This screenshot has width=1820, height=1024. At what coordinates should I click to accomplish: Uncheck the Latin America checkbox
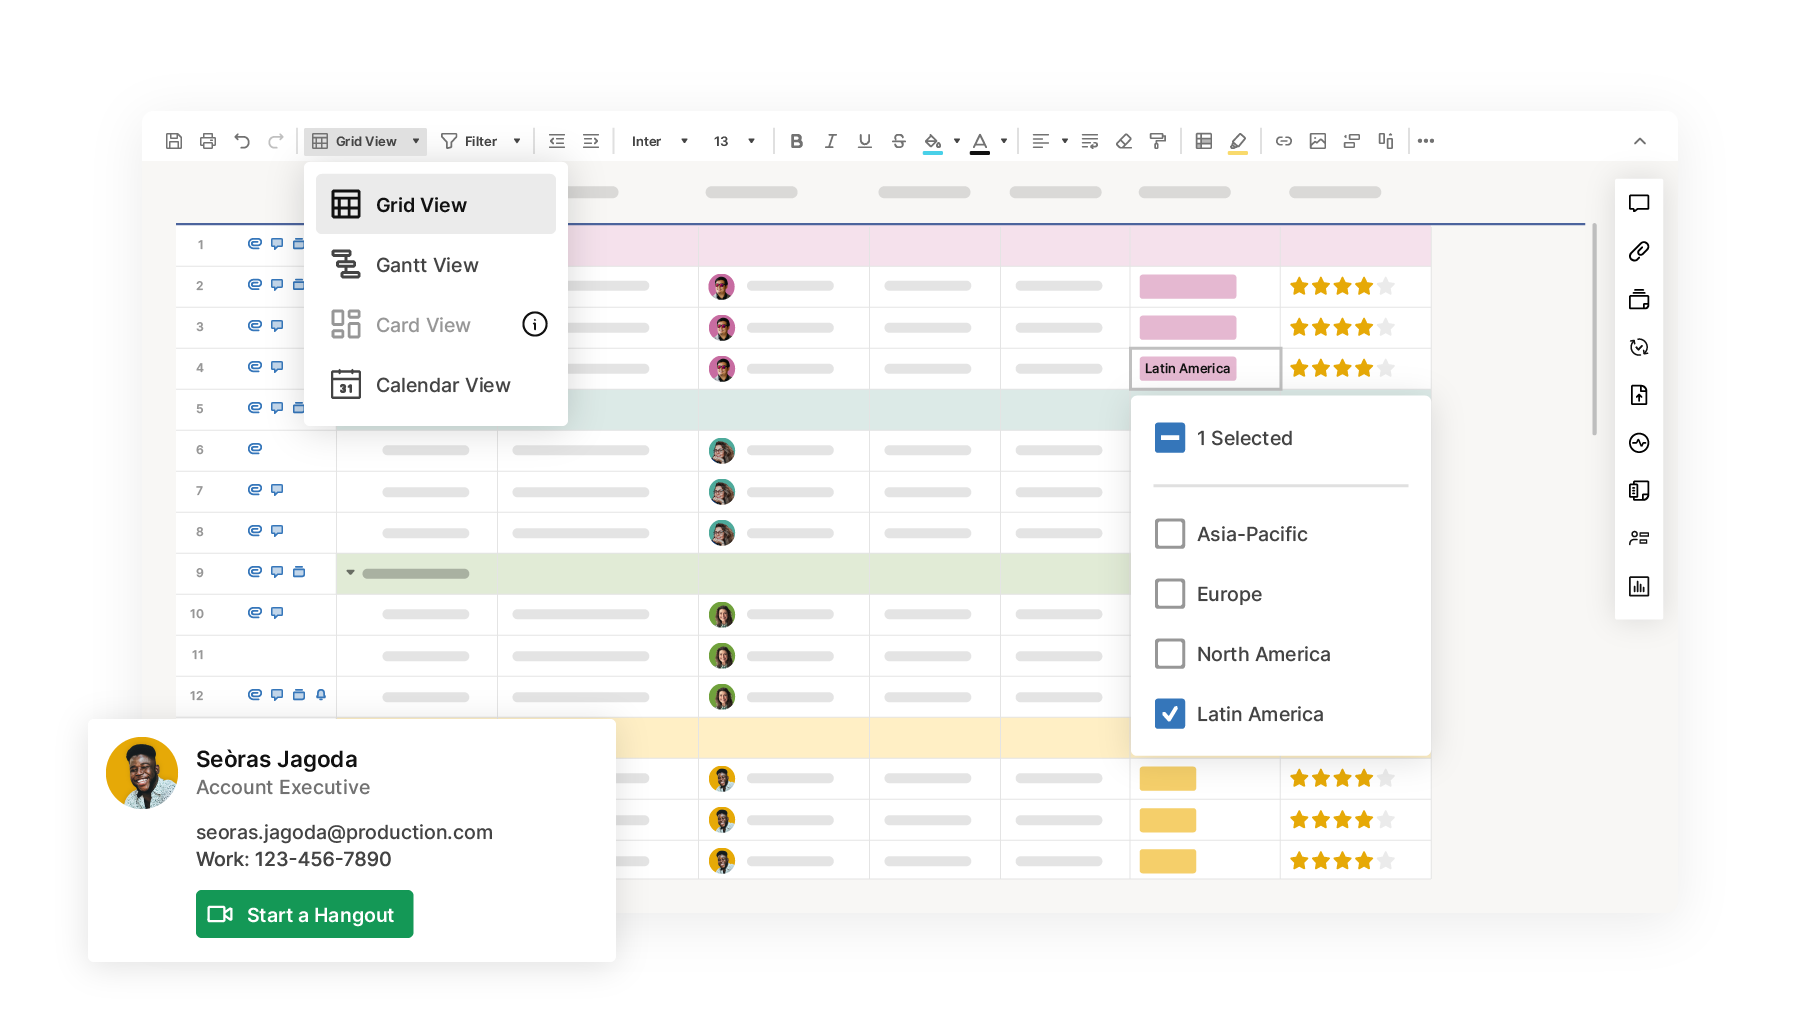pos(1170,714)
